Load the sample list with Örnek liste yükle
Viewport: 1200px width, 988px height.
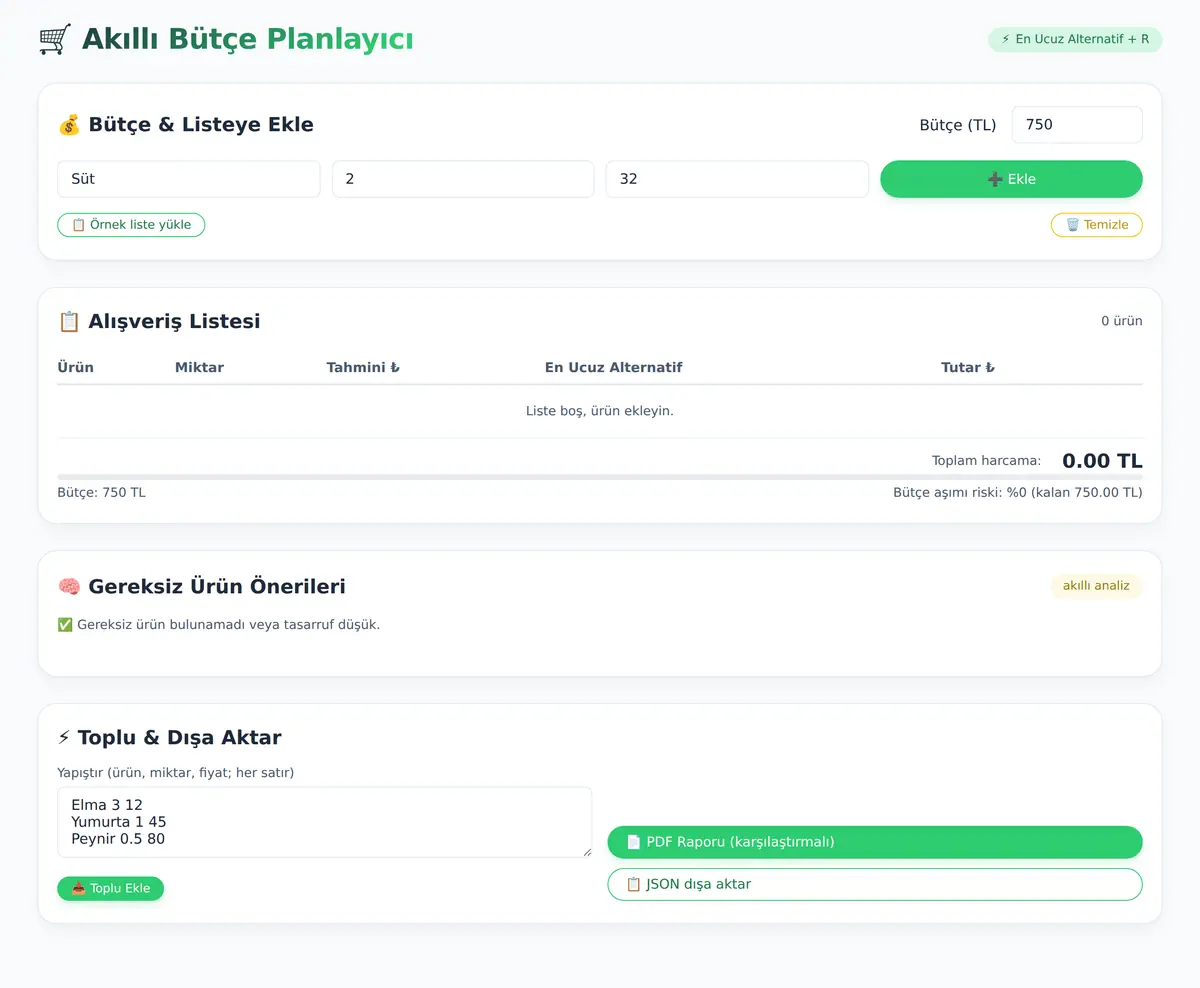point(131,225)
